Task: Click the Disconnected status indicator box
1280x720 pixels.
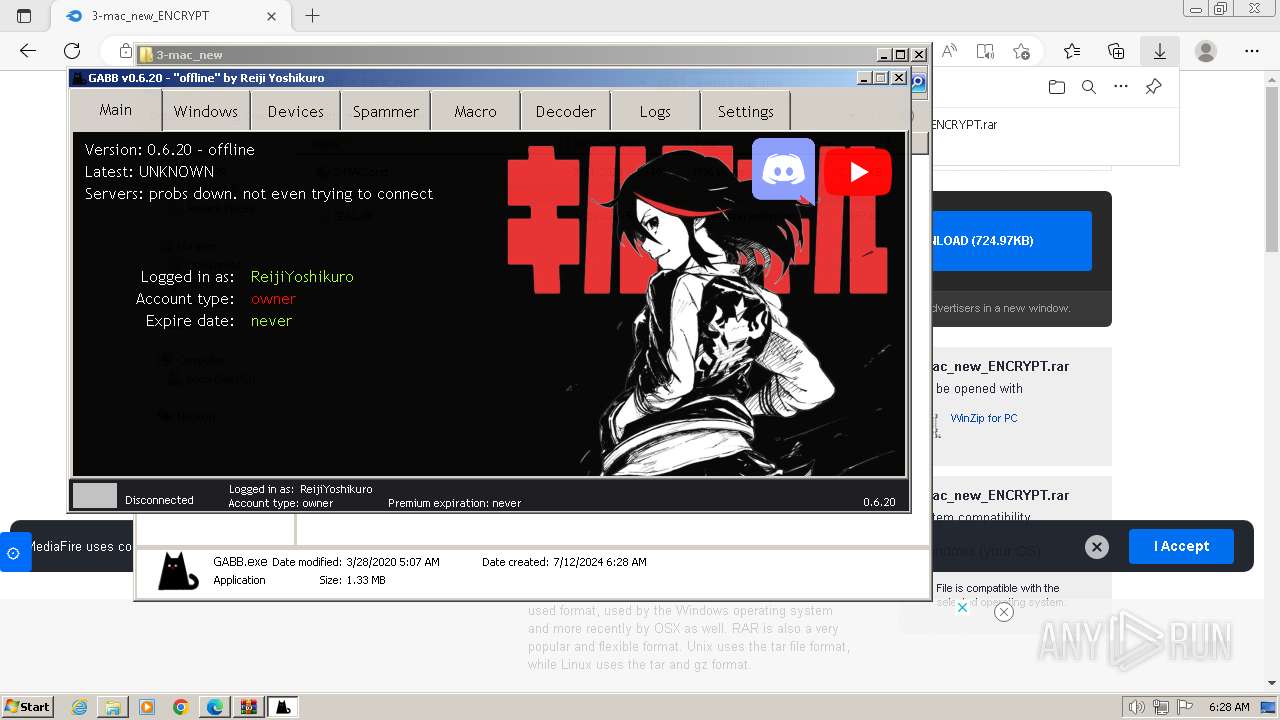Action: (95, 495)
